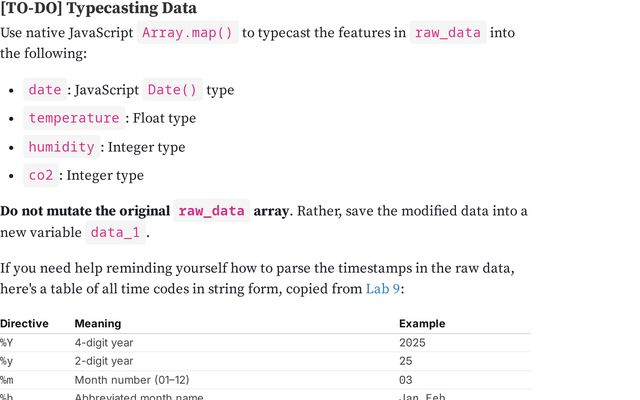Click the 2025 example cell

tap(412, 342)
